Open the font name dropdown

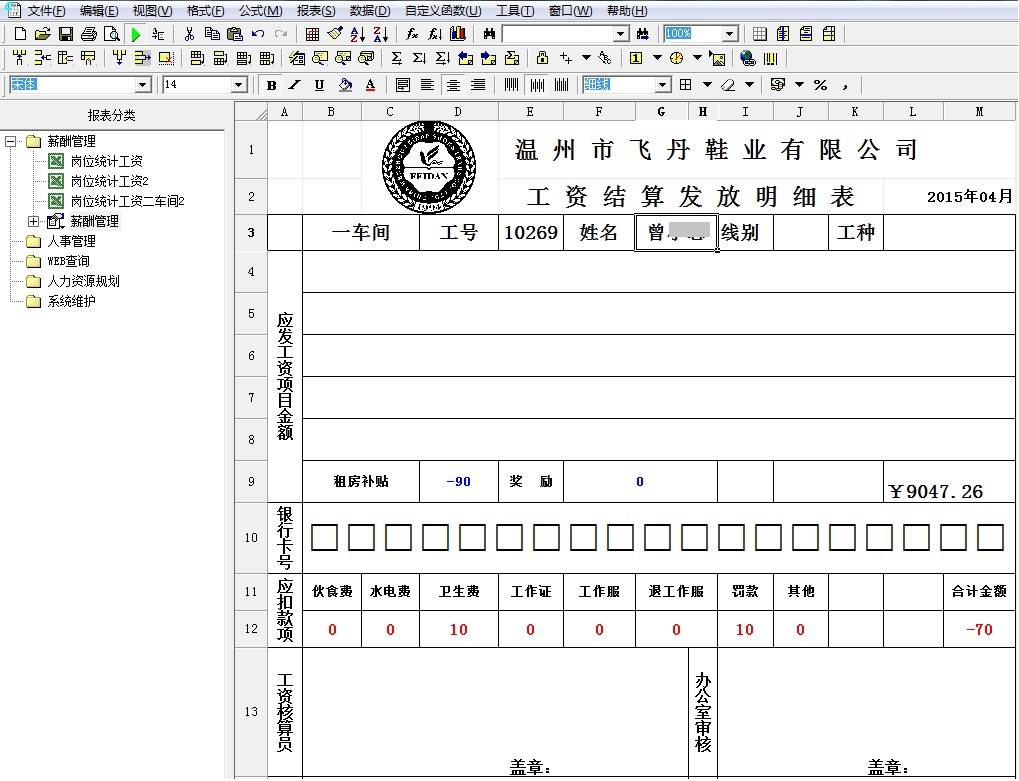click(142, 85)
